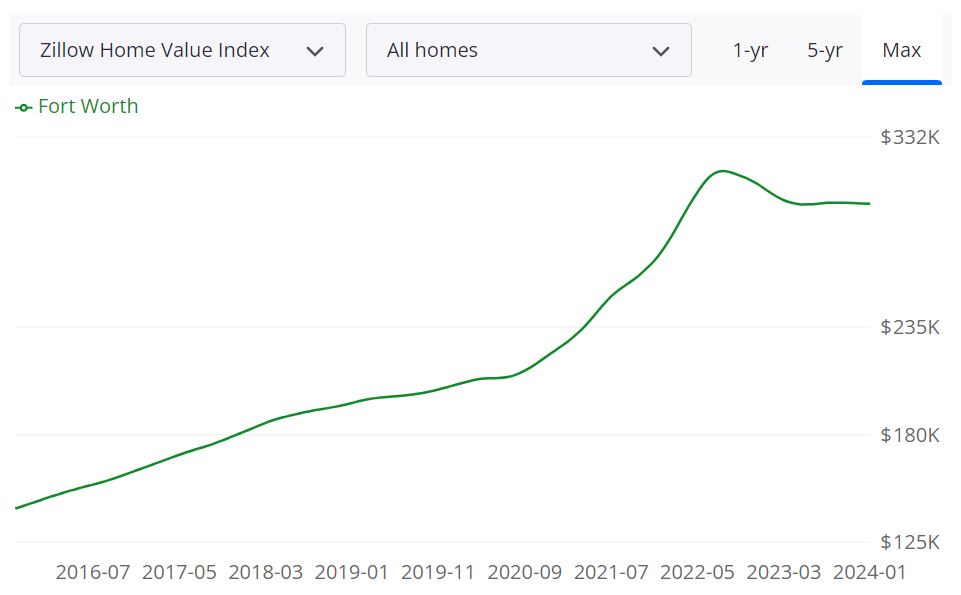The width and height of the screenshot is (961, 595).
Task: Switch to the 5-yr time range
Action: (824, 50)
